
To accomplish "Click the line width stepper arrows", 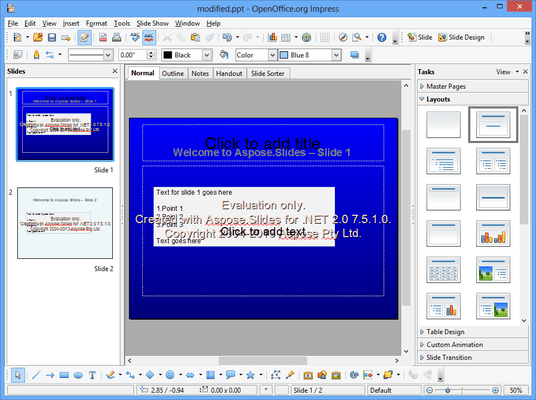I will (151, 55).
